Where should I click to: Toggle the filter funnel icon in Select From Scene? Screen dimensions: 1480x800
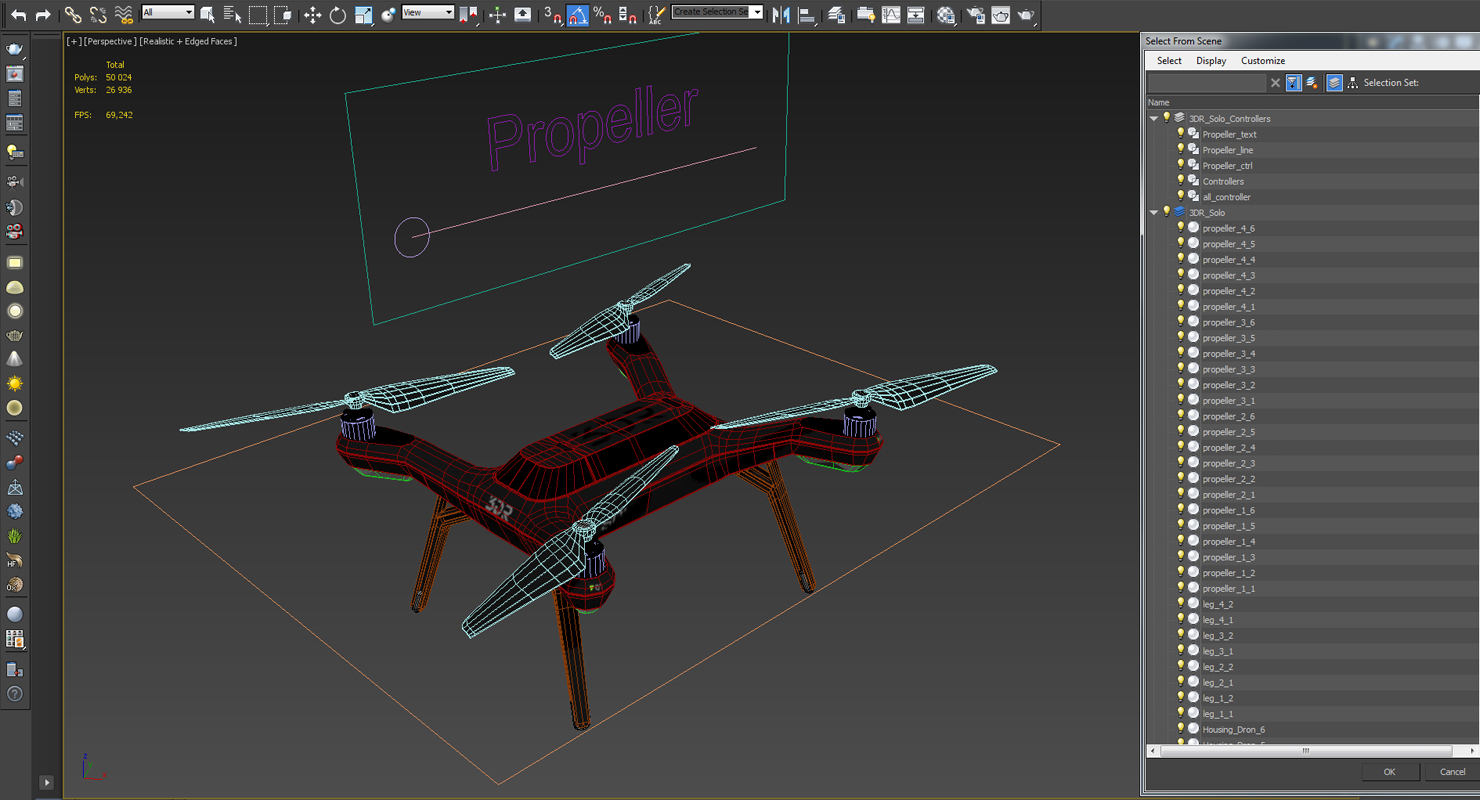(1293, 83)
